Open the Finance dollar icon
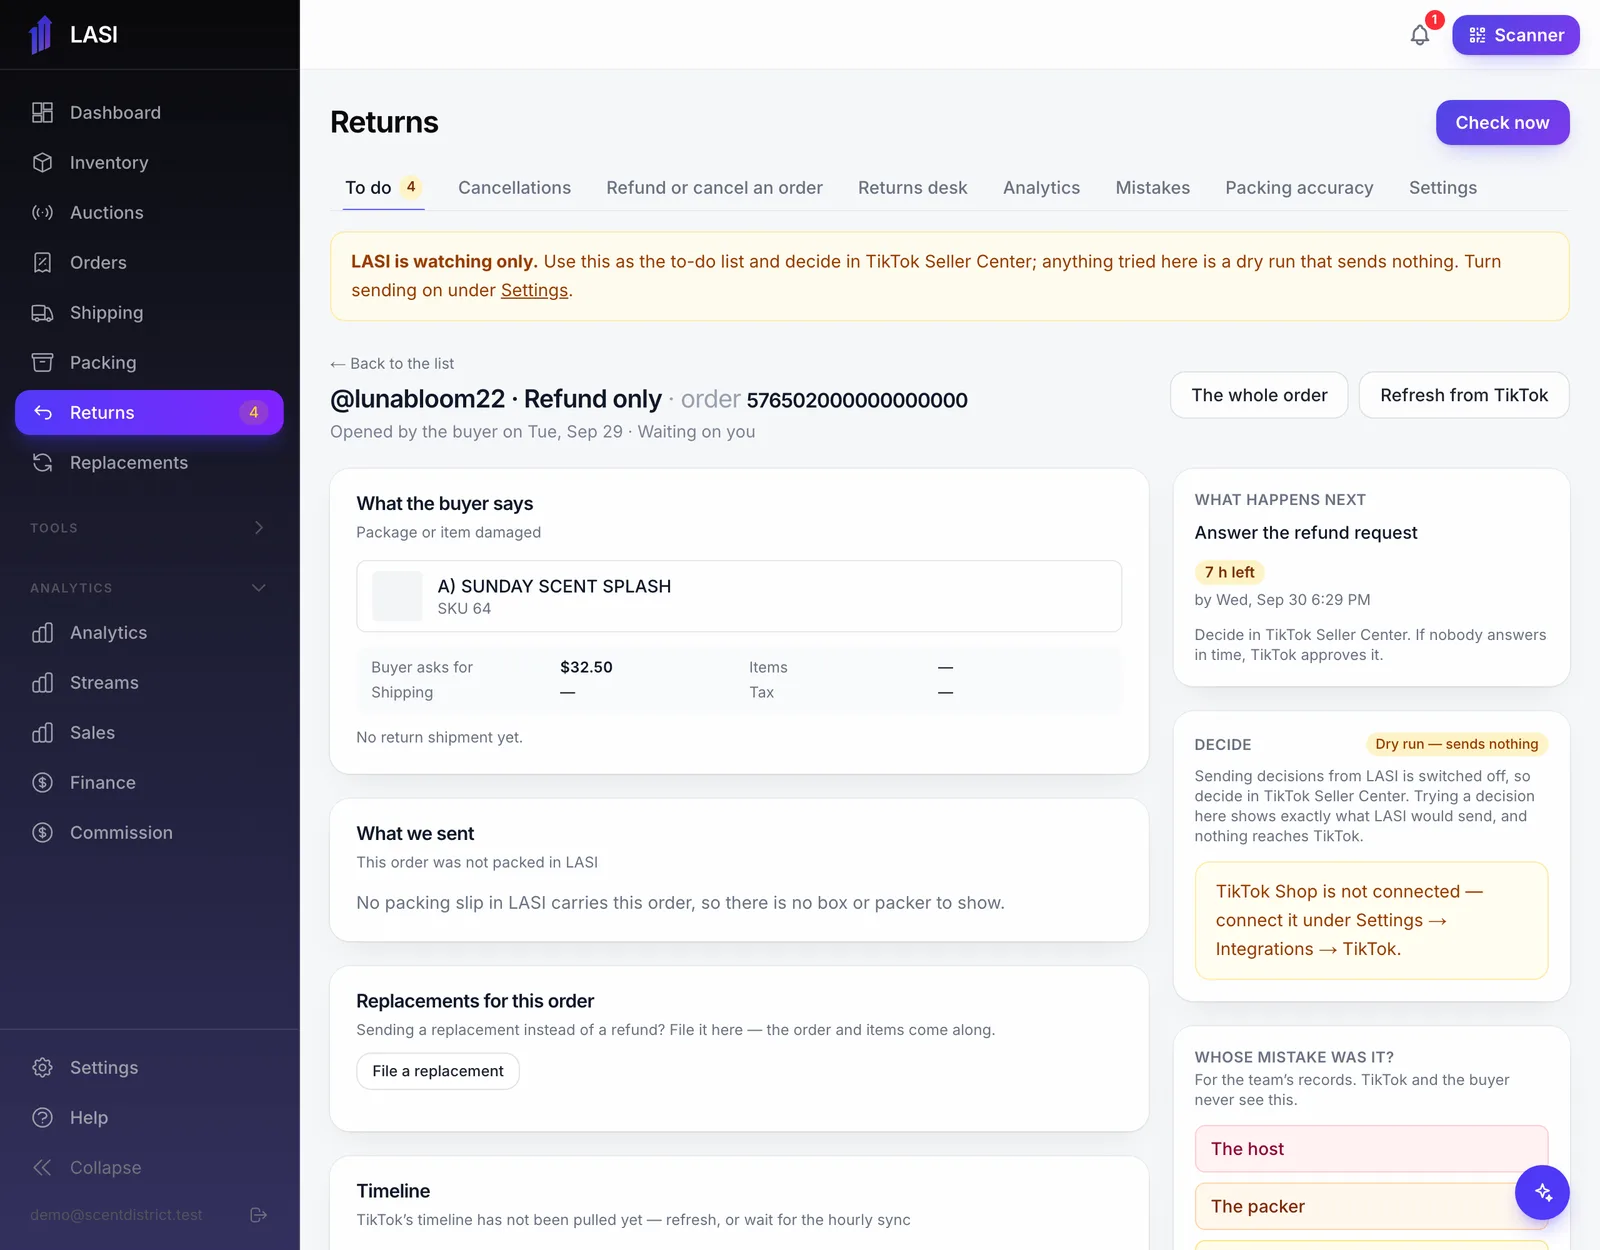The width and height of the screenshot is (1600, 1250). 42,783
